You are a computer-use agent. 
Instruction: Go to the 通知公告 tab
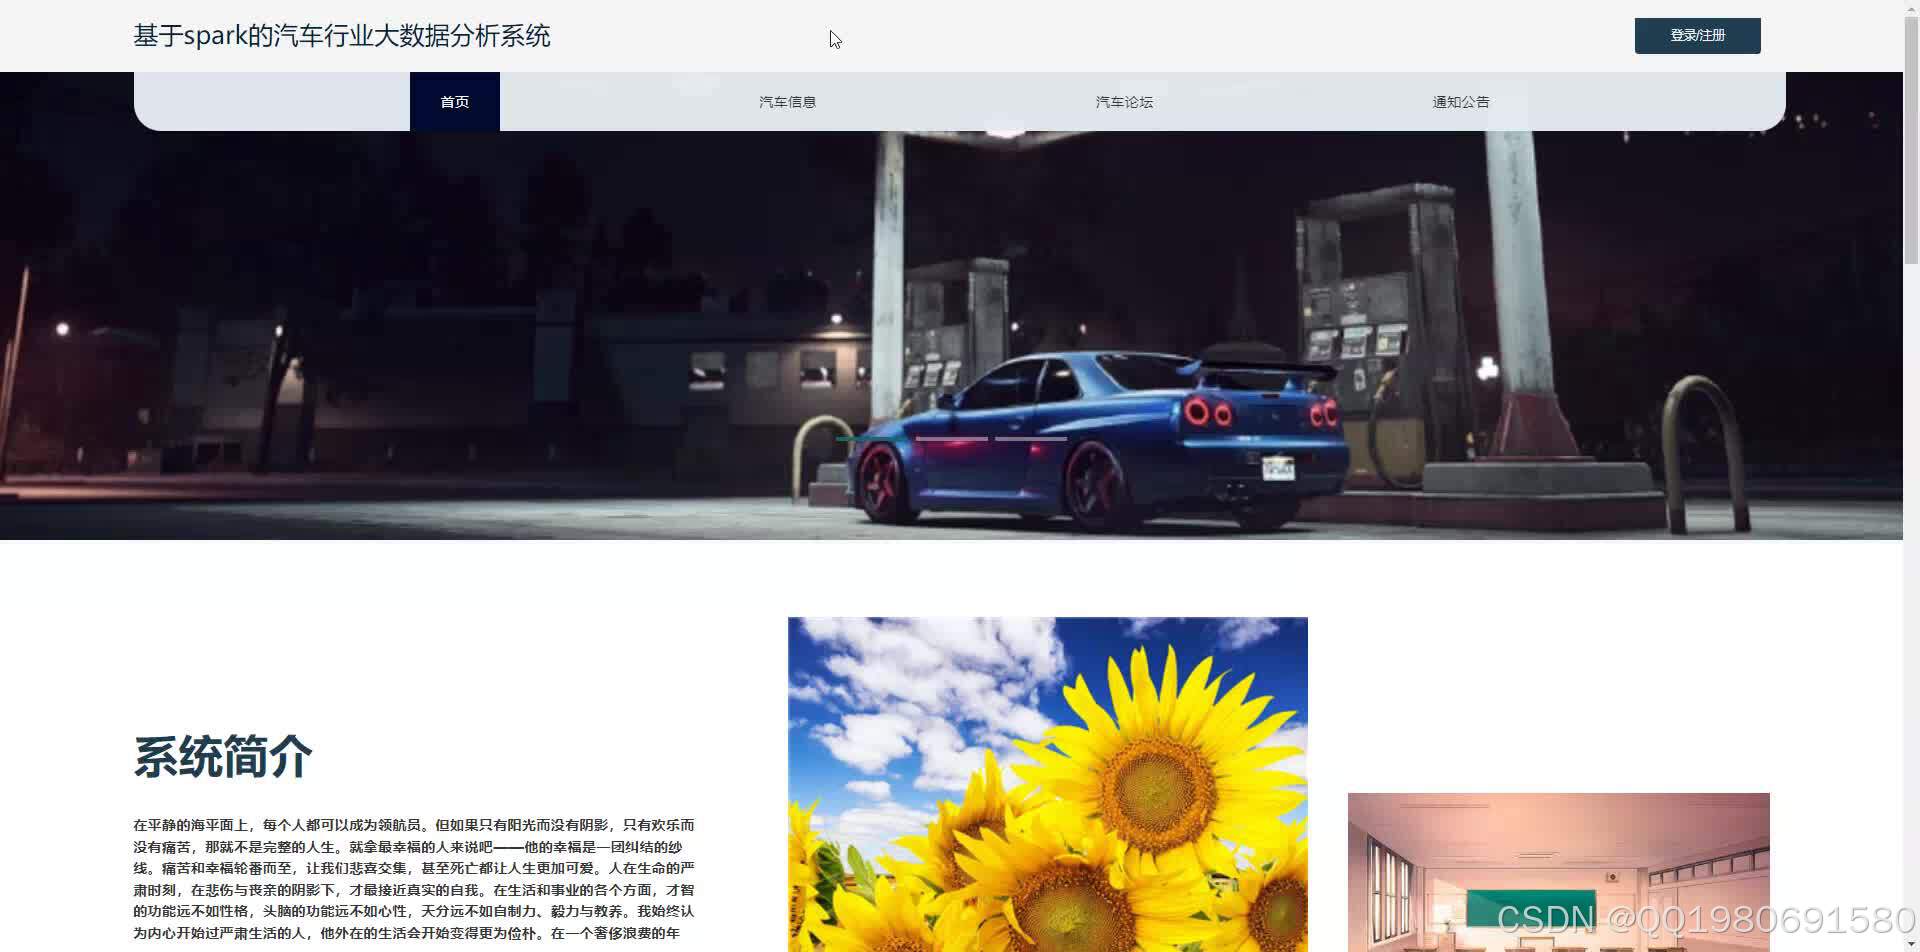[x=1460, y=101]
